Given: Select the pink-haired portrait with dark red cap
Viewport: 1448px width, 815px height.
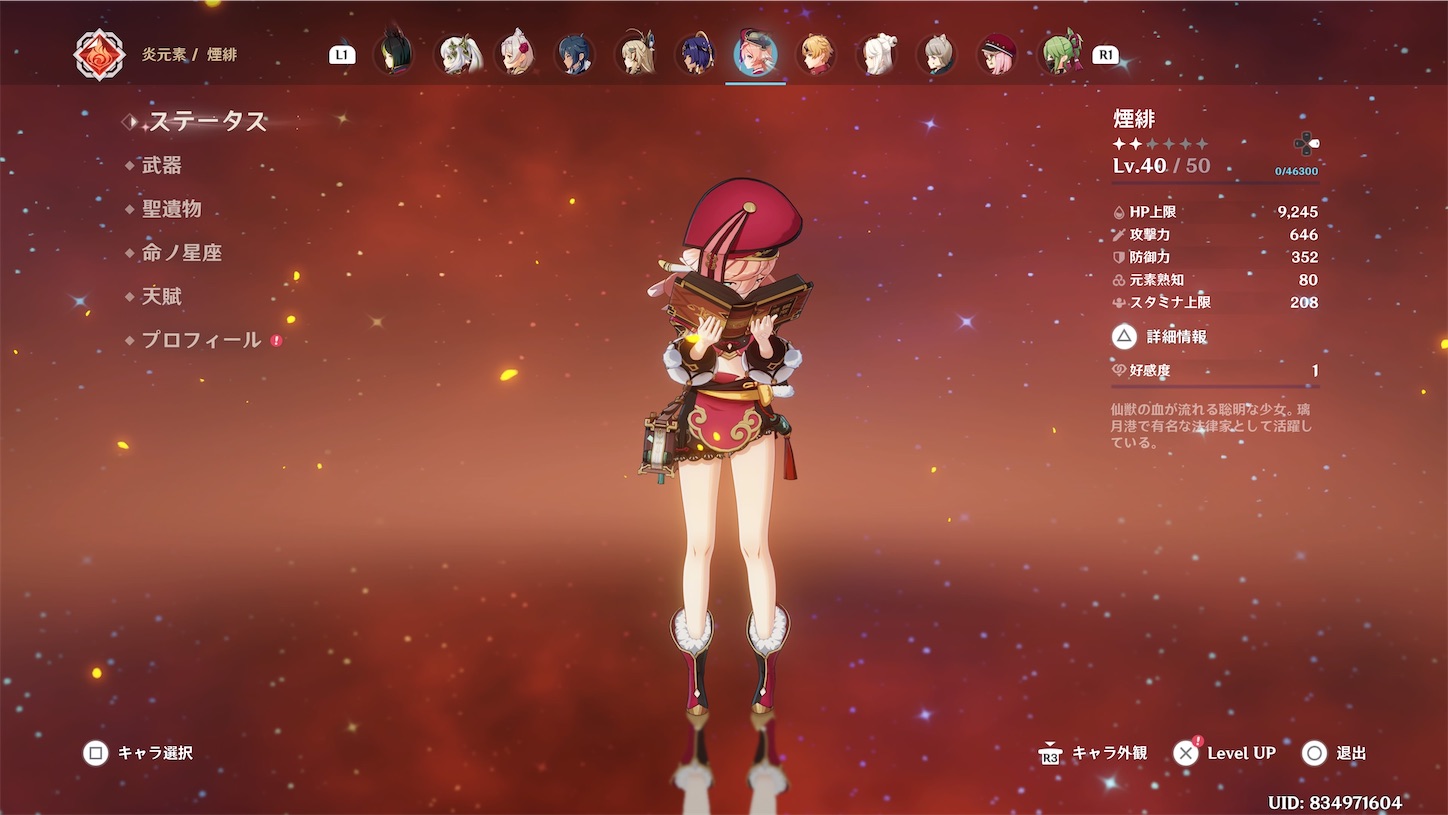Looking at the screenshot, I should click(x=997, y=54).
